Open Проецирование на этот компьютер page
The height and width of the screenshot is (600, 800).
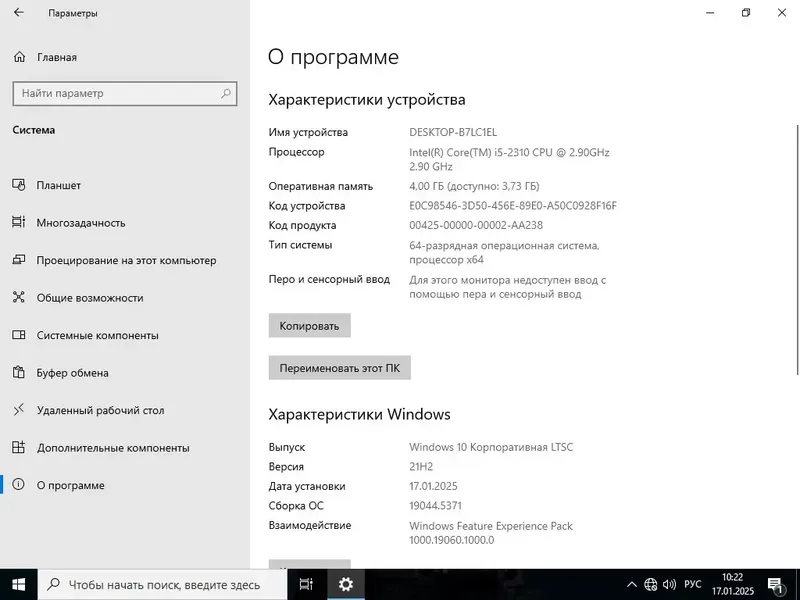pos(125,260)
